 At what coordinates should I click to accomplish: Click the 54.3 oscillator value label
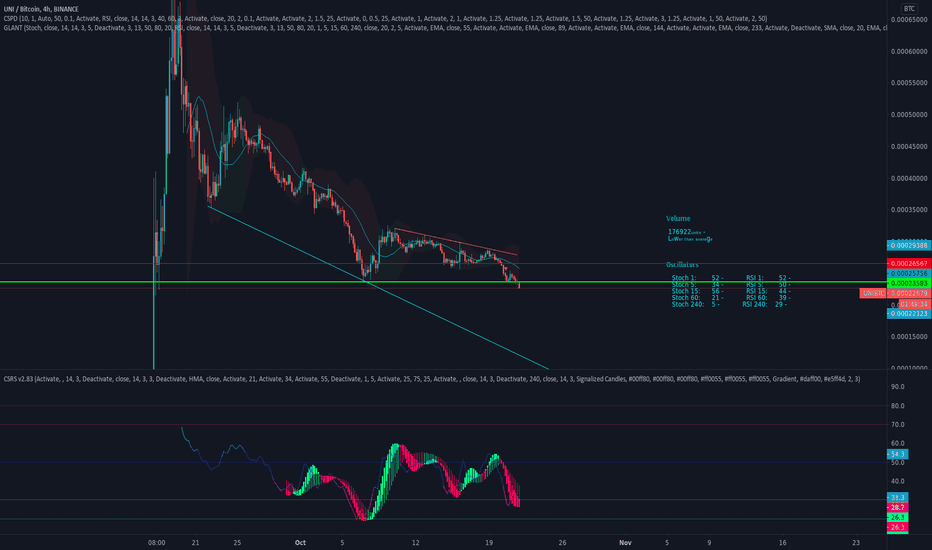[897, 454]
